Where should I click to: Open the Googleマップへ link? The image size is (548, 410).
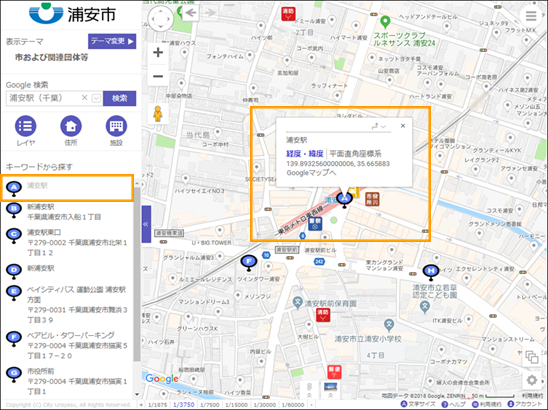[x=311, y=173]
